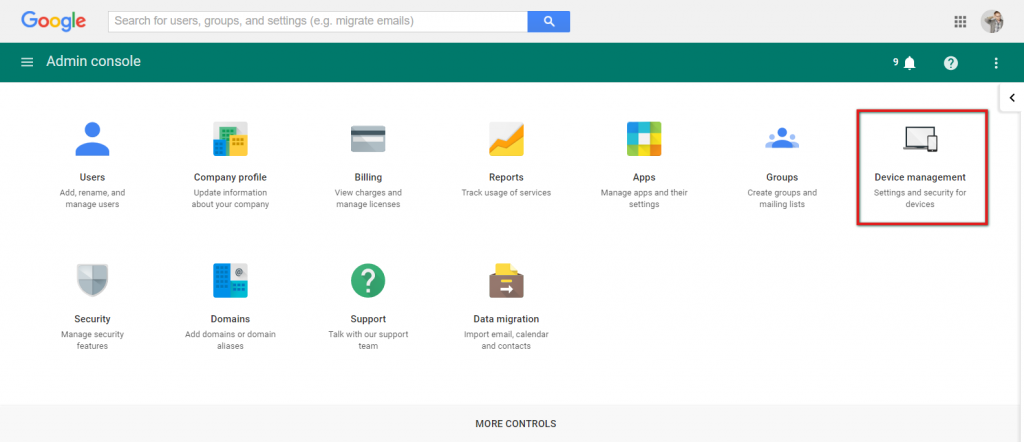This screenshot has height=442, width=1024.
Task: Open the Groups people icon
Action: tap(782, 139)
